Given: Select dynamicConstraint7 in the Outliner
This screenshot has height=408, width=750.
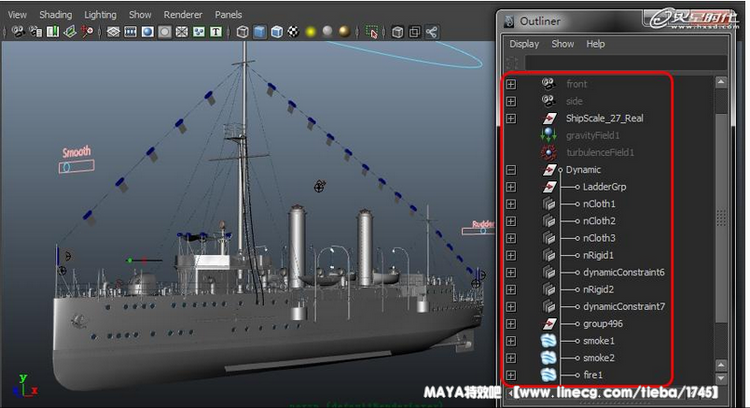Looking at the screenshot, I should click(x=623, y=306).
